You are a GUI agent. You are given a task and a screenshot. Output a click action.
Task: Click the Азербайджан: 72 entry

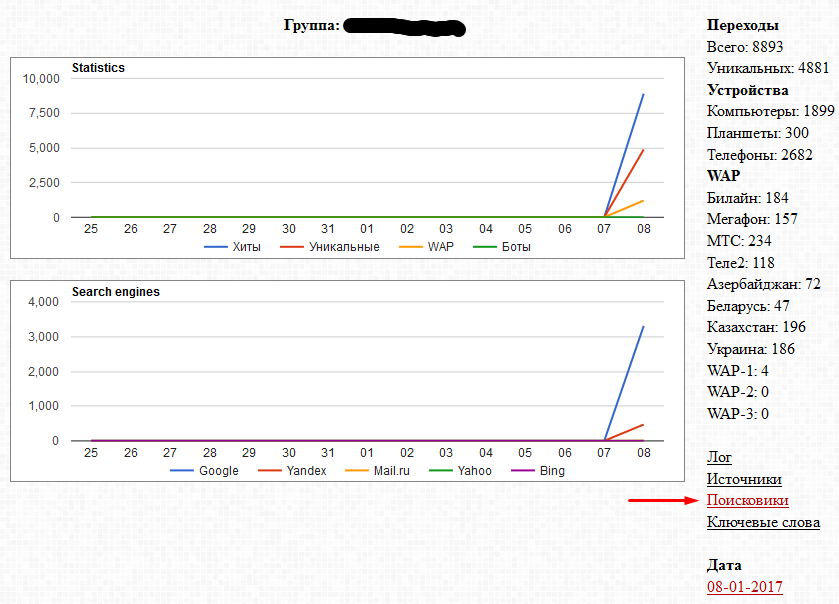coord(764,284)
